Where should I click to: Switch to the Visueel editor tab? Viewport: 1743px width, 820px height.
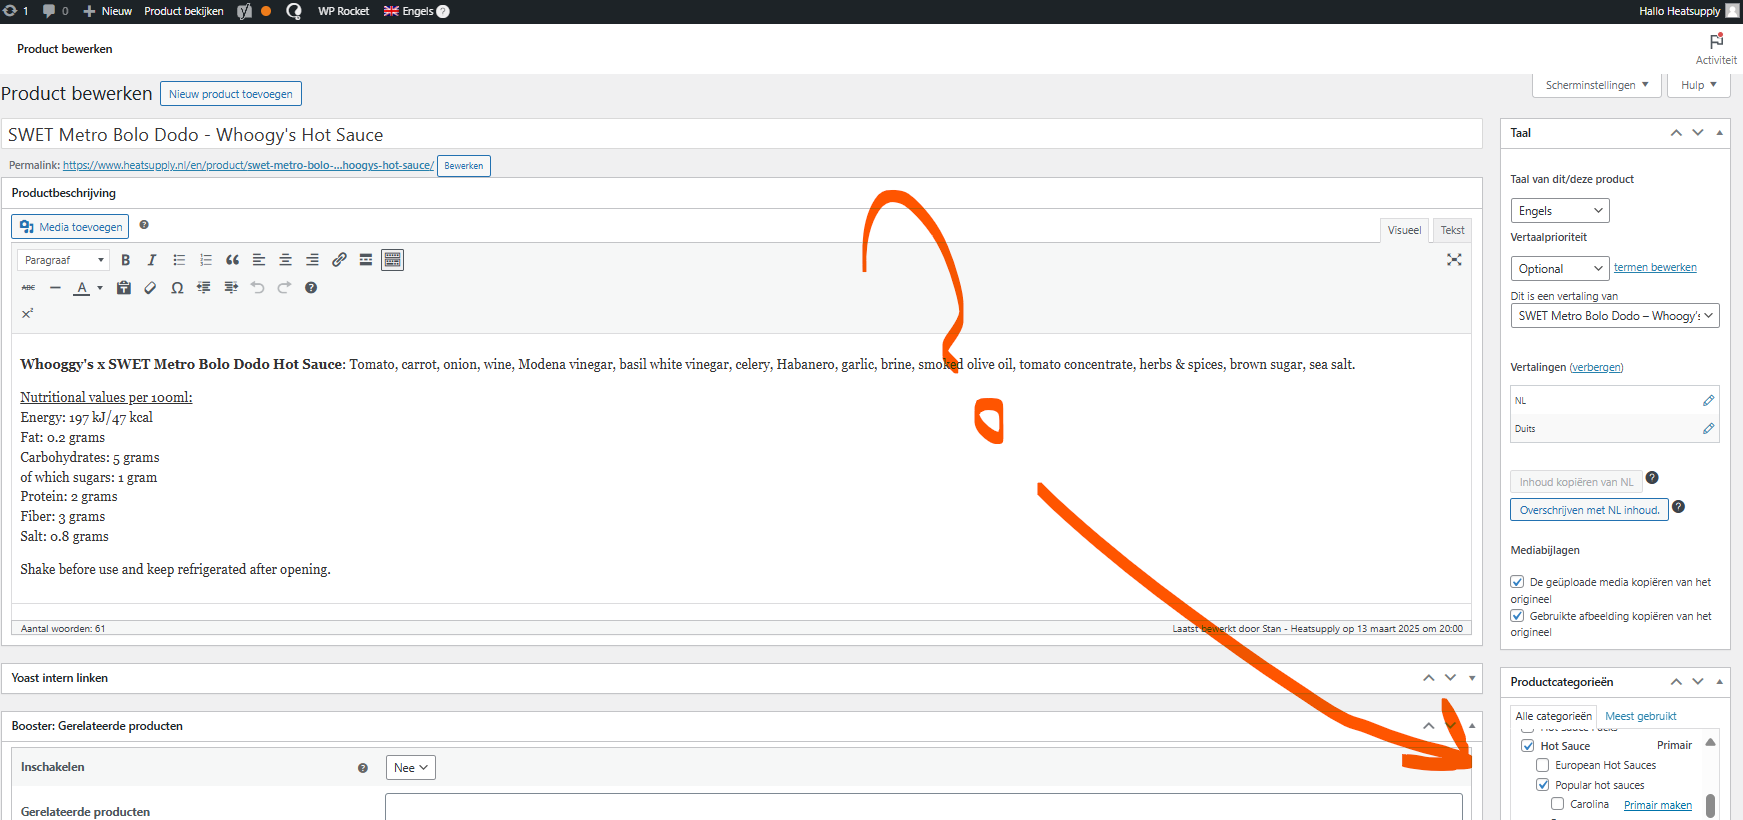coord(1404,230)
